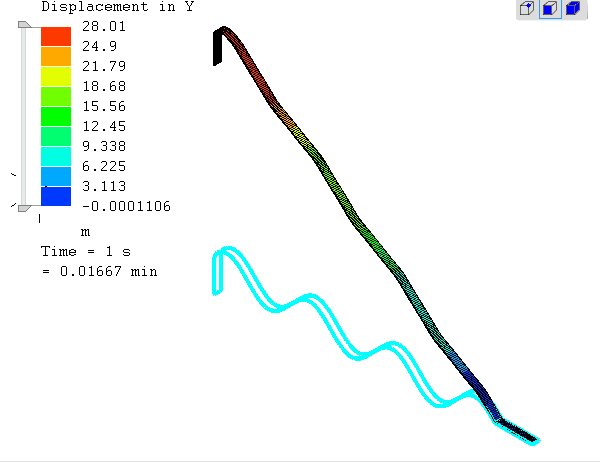Click the 6.225 legend value
The height and width of the screenshot is (462, 600).
(104, 166)
